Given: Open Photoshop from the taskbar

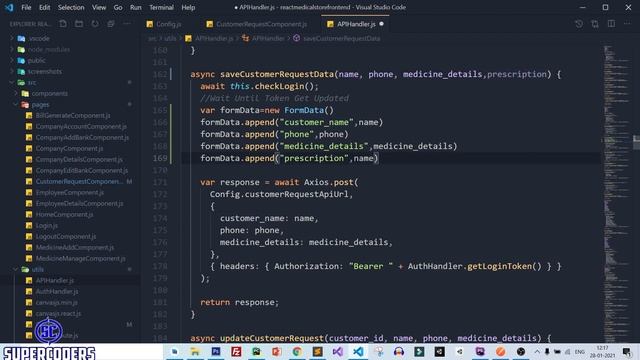Looking at the screenshot, I should (216, 351).
